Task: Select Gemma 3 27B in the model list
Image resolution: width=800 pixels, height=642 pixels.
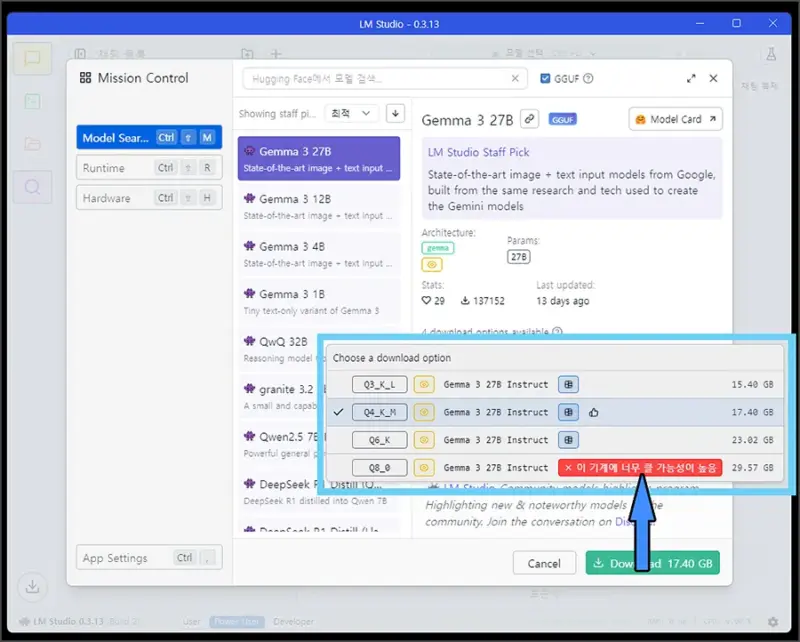Action: coord(319,158)
